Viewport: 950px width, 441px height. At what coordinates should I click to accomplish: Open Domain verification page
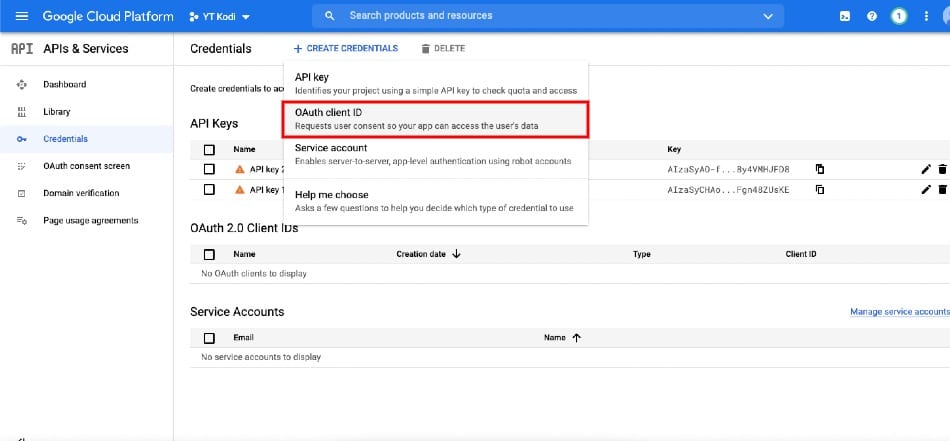[x=81, y=193]
